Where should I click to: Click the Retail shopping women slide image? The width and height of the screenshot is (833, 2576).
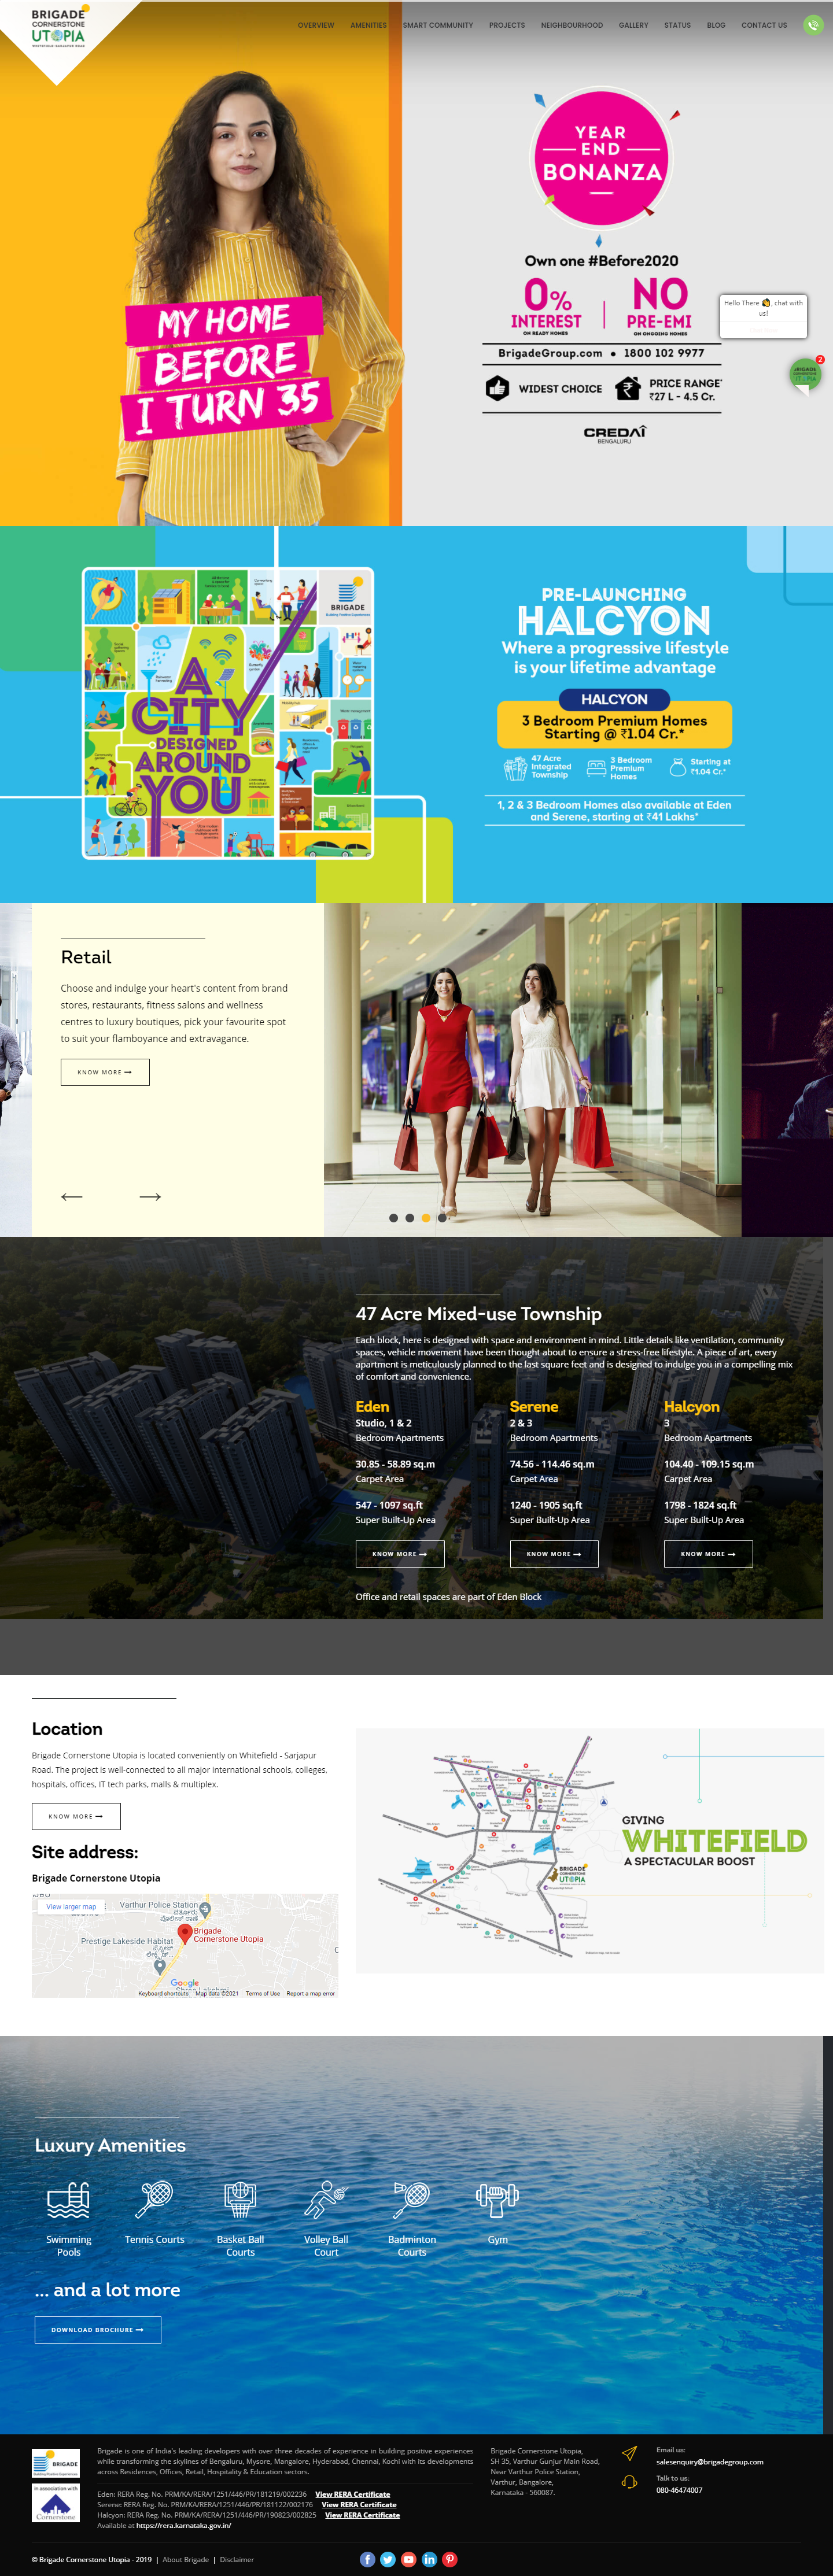click(532, 1069)
